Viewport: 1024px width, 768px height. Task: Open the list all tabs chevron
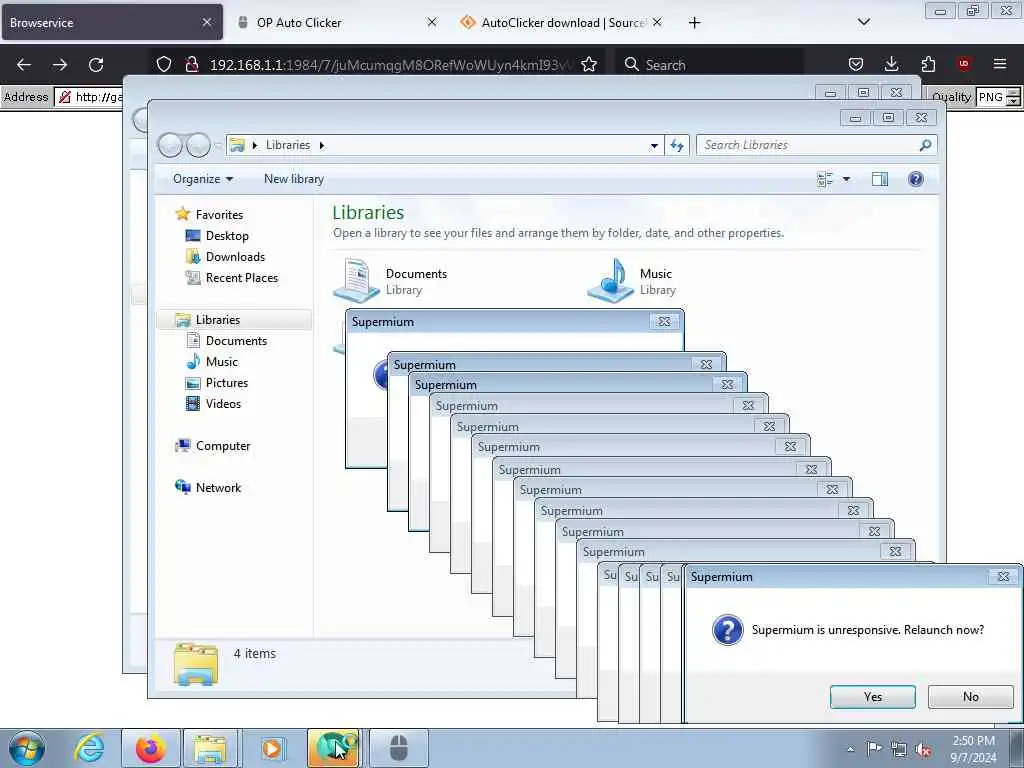click(864, 22)
